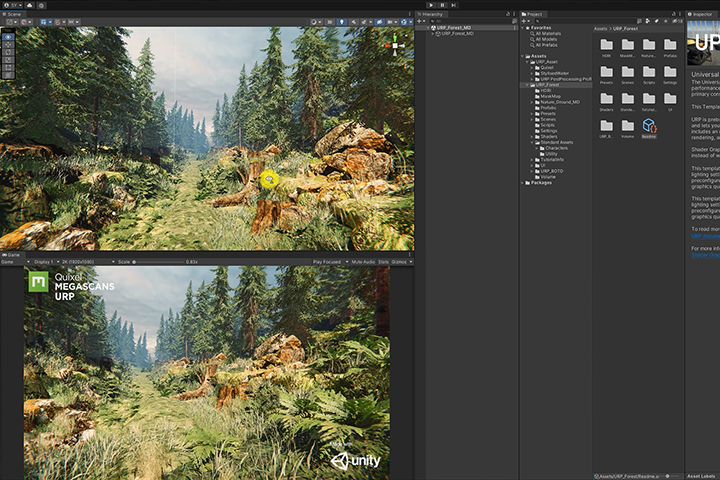Click the Pause button in the top toolbar

coord(442,5)
